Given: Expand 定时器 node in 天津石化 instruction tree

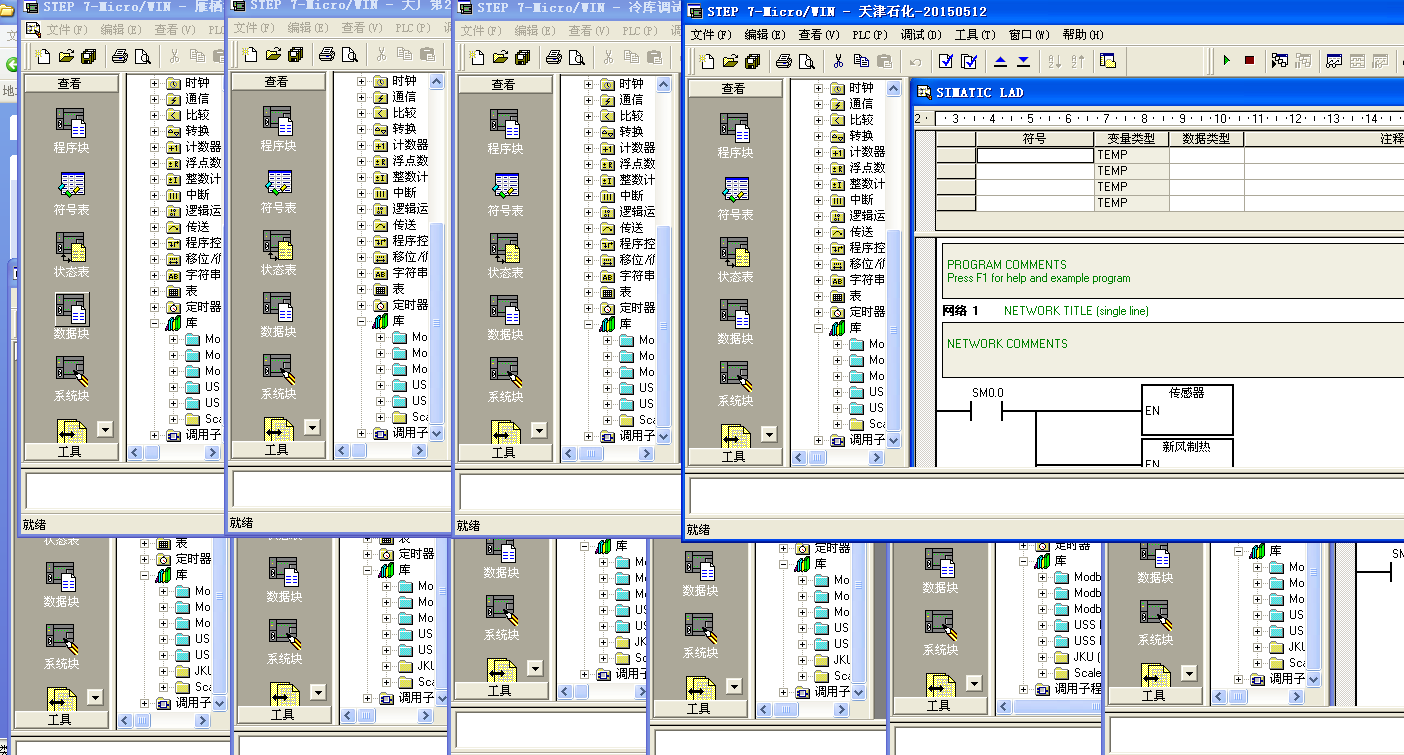Looking at the screenshot, I should 819,312.
